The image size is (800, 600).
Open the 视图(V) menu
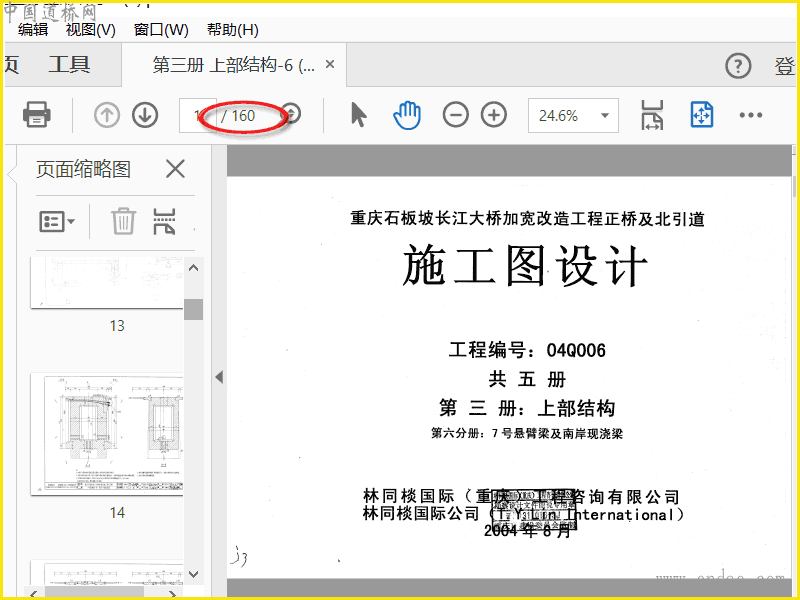(91, 30)
